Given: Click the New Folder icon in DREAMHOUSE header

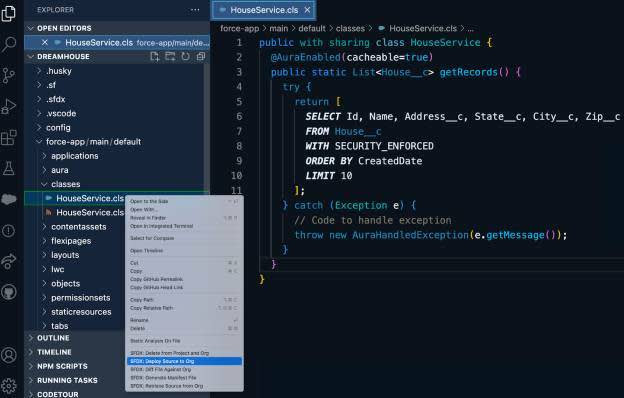Looking at the screenshot, I should click(x=170, y=57).
